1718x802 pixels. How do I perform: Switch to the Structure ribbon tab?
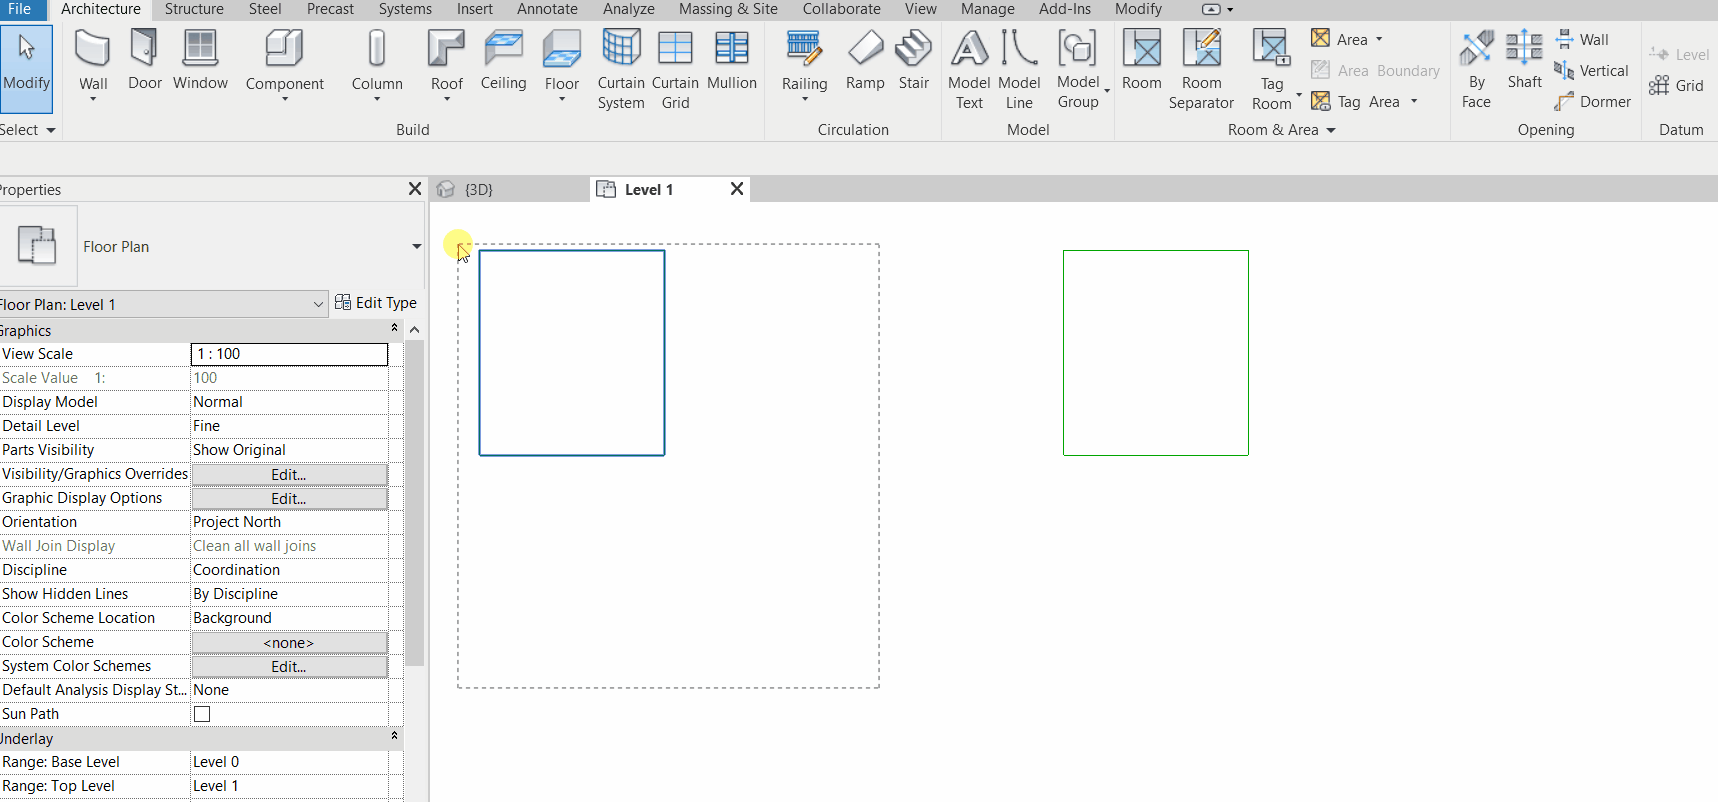point(194,9)
